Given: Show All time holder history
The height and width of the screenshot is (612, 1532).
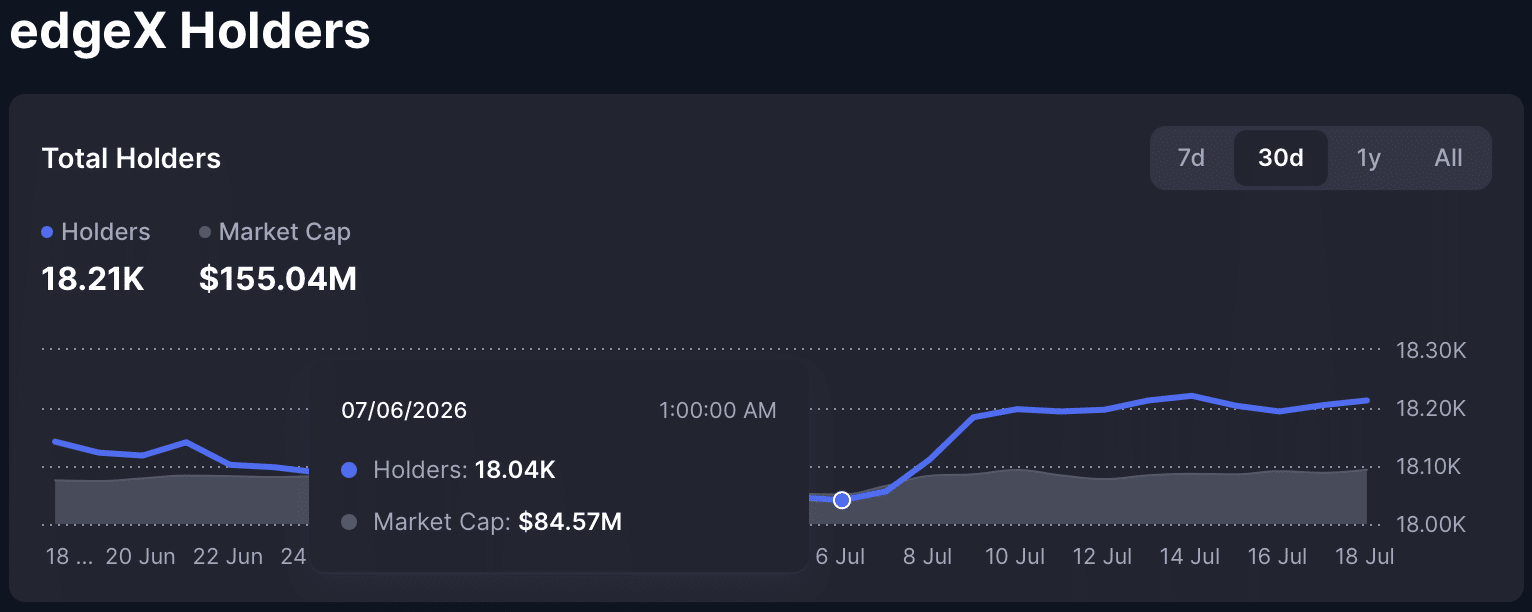Looking at the screenshot, I should pos(1448,158).
